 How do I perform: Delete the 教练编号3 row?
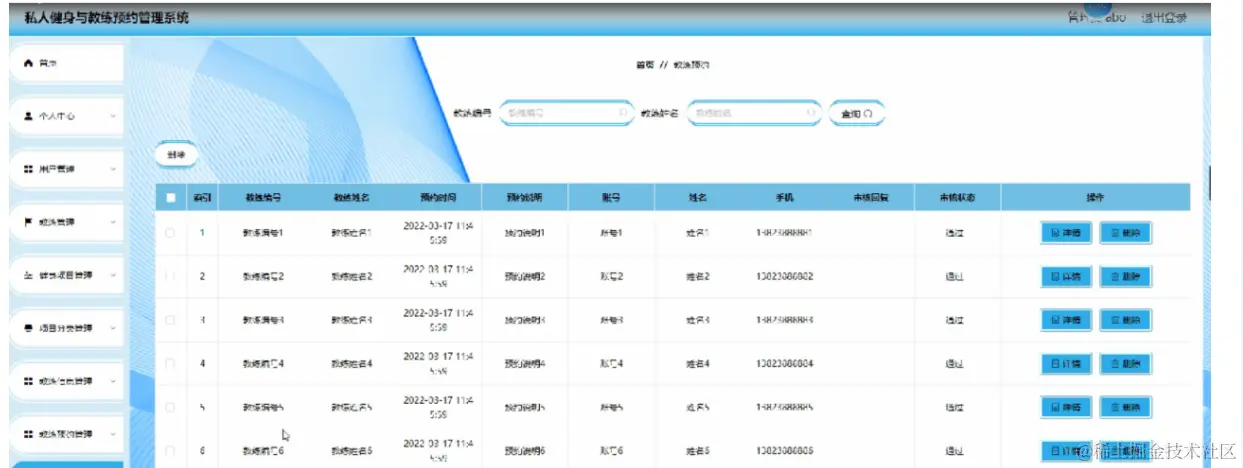pos(1125,320)
